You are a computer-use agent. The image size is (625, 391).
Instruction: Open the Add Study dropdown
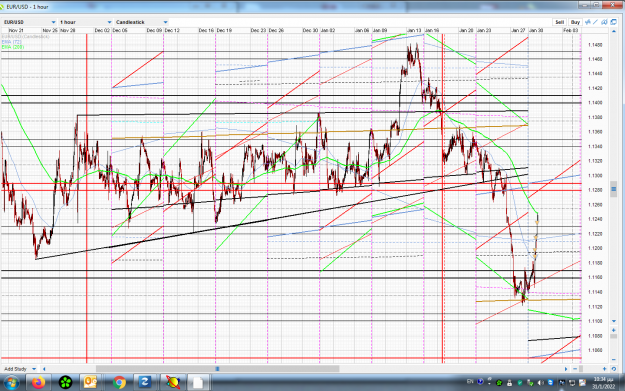tap(20, 369)
